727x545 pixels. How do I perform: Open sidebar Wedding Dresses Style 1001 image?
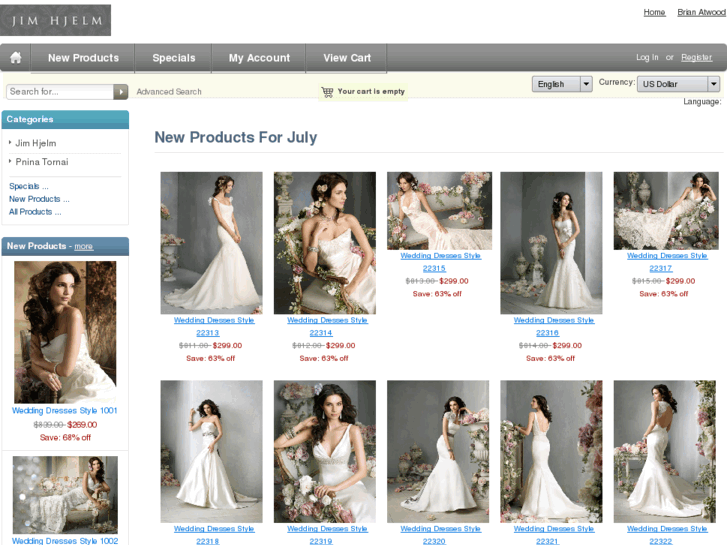(x=65, y=332)
